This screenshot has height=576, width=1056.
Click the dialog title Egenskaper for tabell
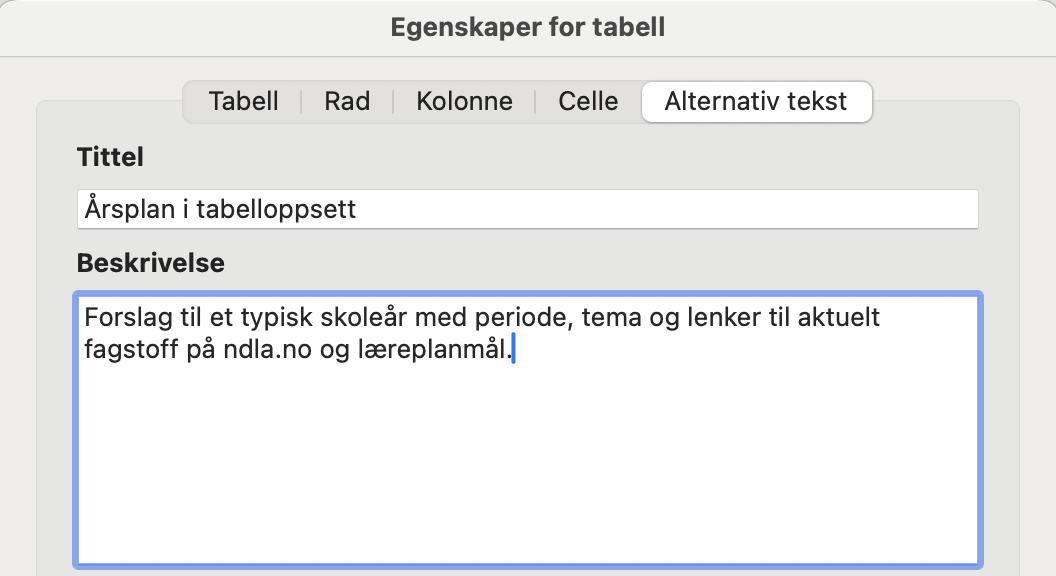coord(528,27)
